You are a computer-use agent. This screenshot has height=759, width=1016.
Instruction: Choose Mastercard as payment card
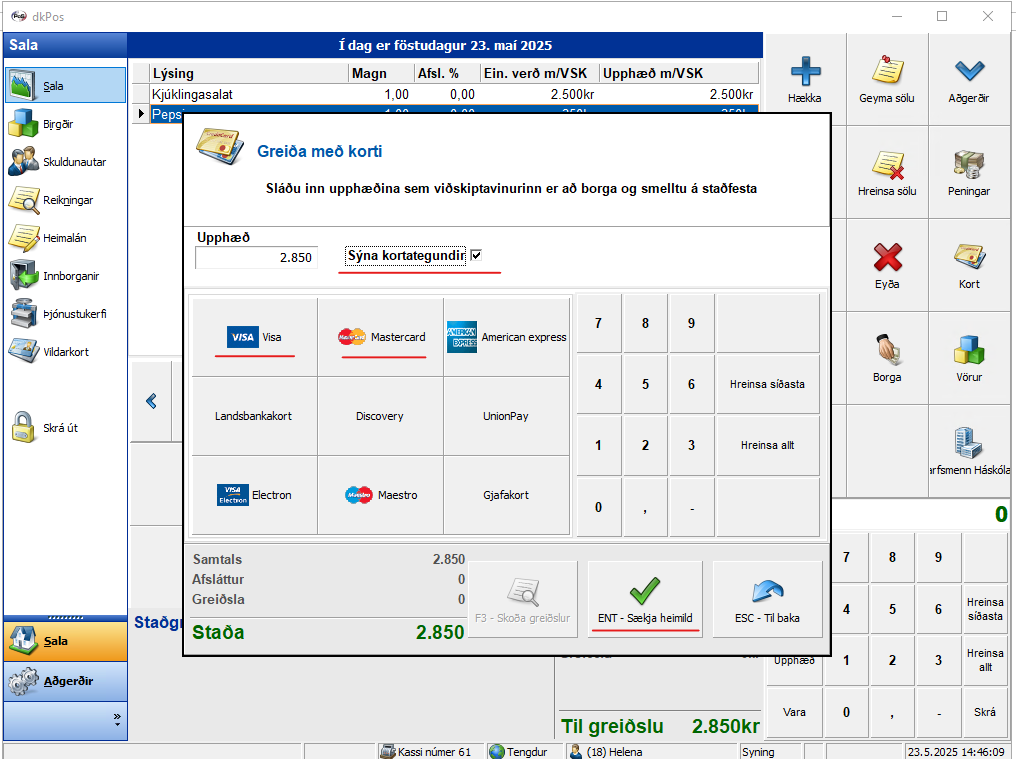point(380,337)
